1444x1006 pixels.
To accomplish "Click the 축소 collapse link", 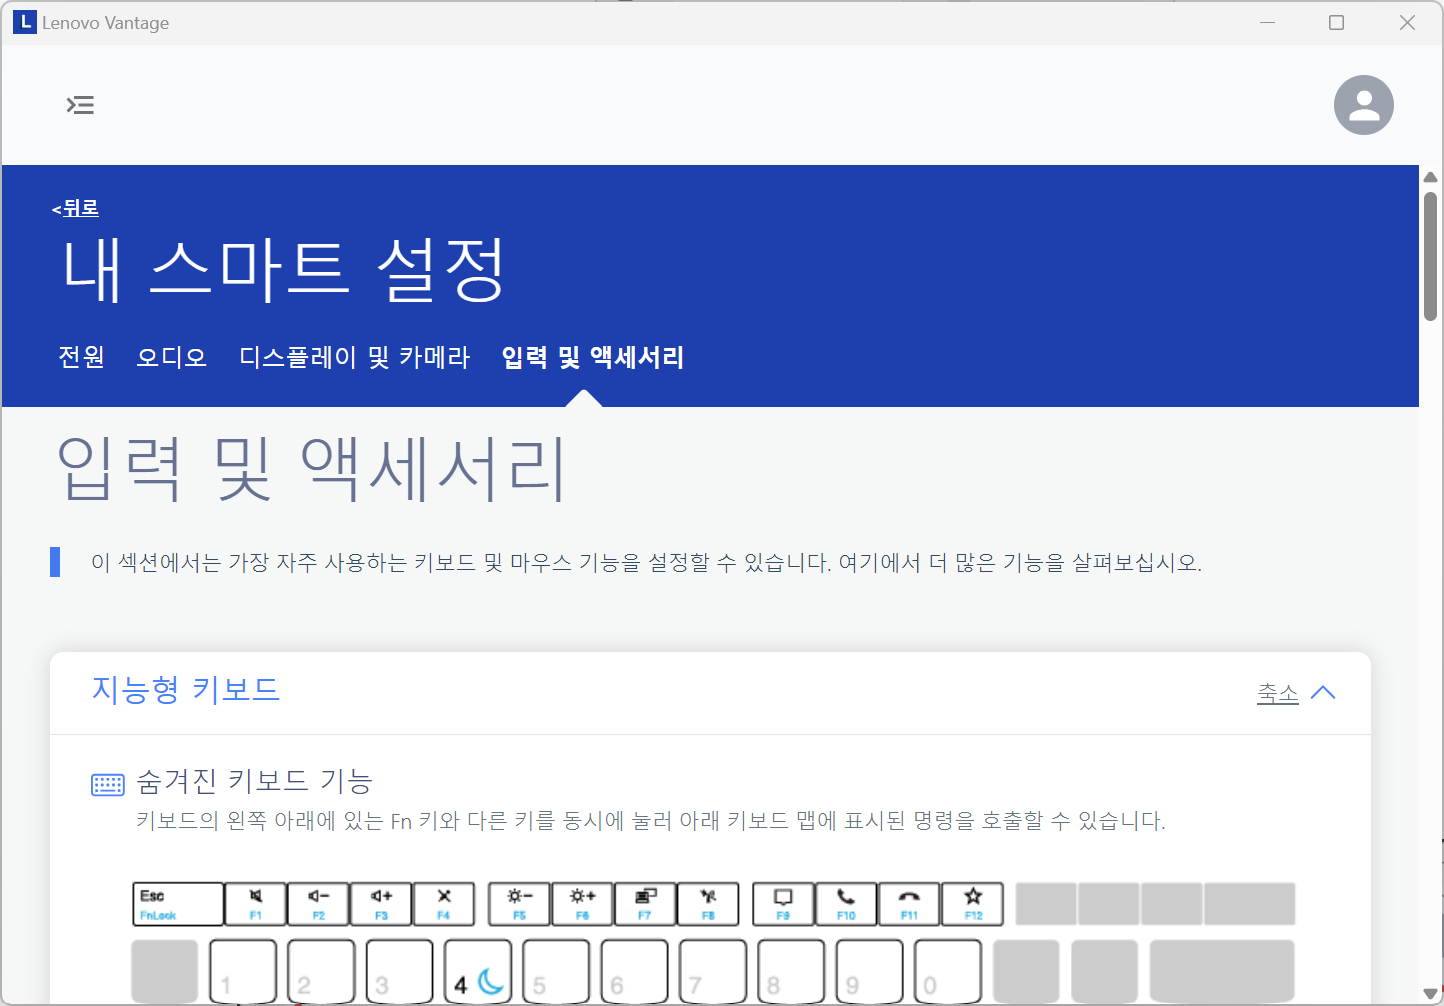I will coord(1278,693).
